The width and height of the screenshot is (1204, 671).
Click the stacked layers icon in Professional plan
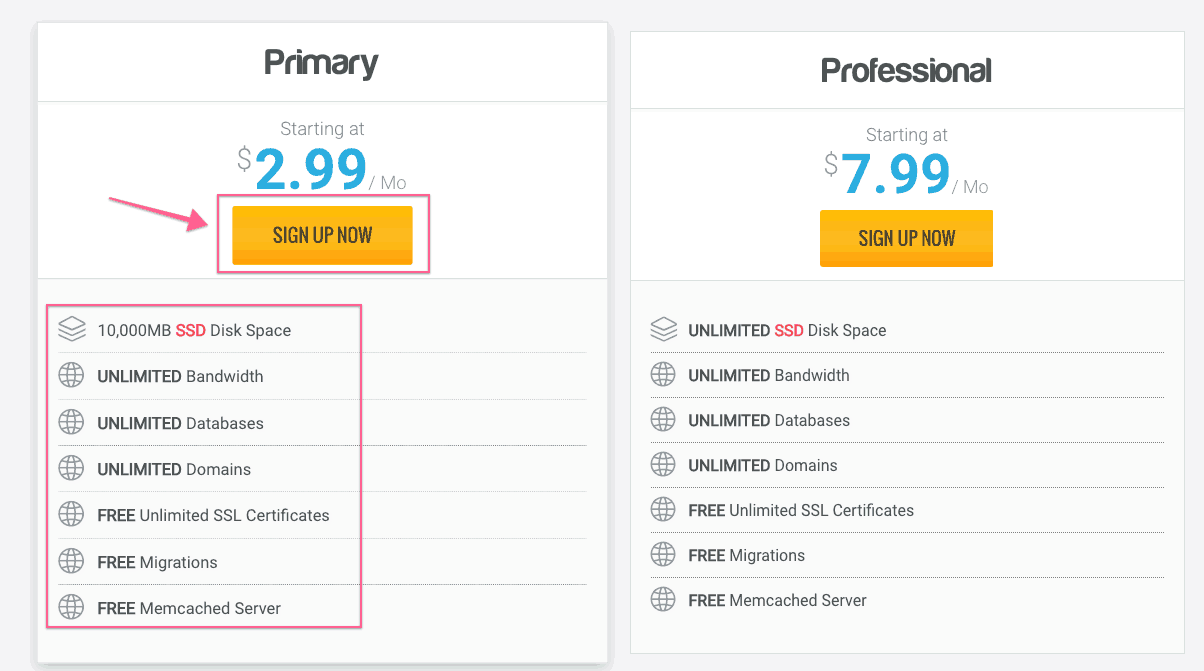click(663, 329)
